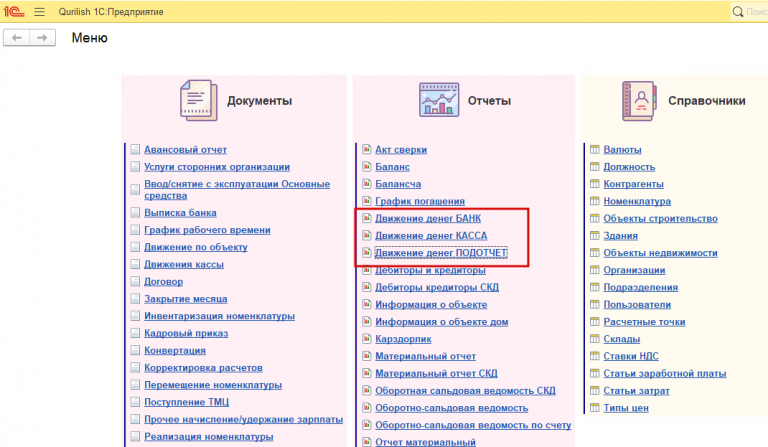This screenshot has width=768, height=447.
Task: Open Объекты строительство catalog
Action: 660,218
